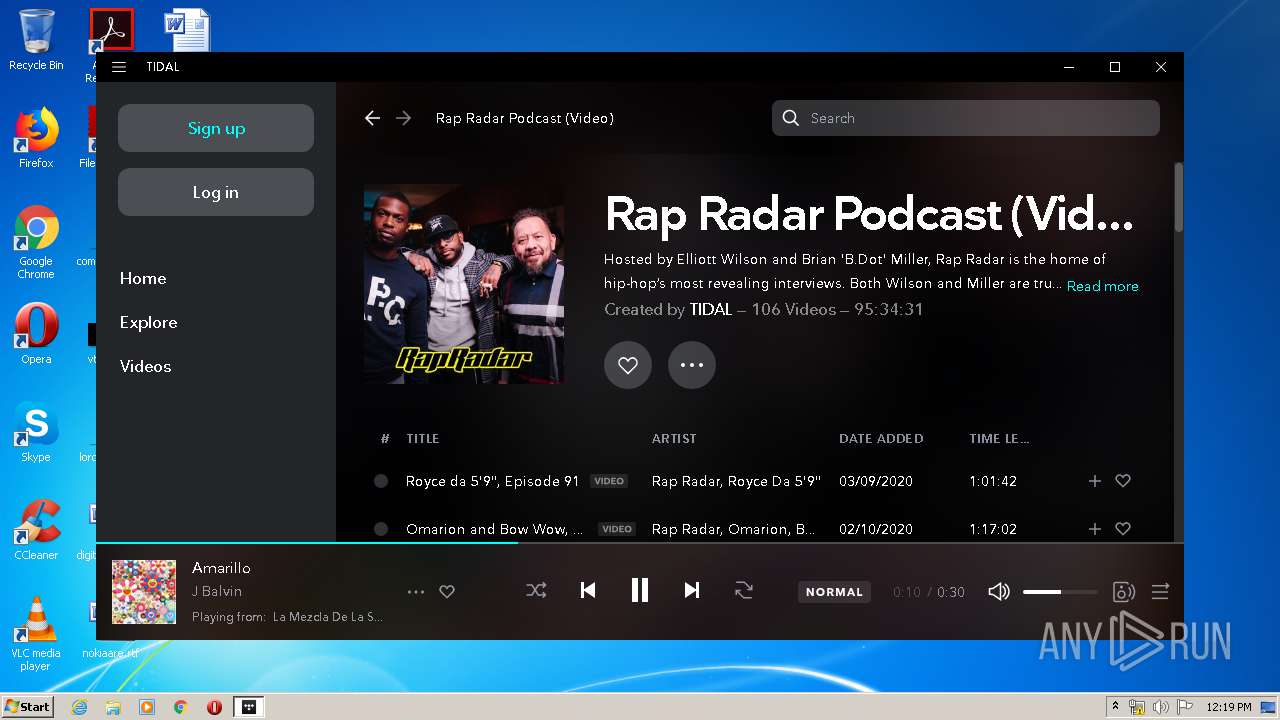This screenshot has height=720, width=1280.
Task: Open Opera from the taskbar
Action: pyautogui.click(x=214, y=707)
